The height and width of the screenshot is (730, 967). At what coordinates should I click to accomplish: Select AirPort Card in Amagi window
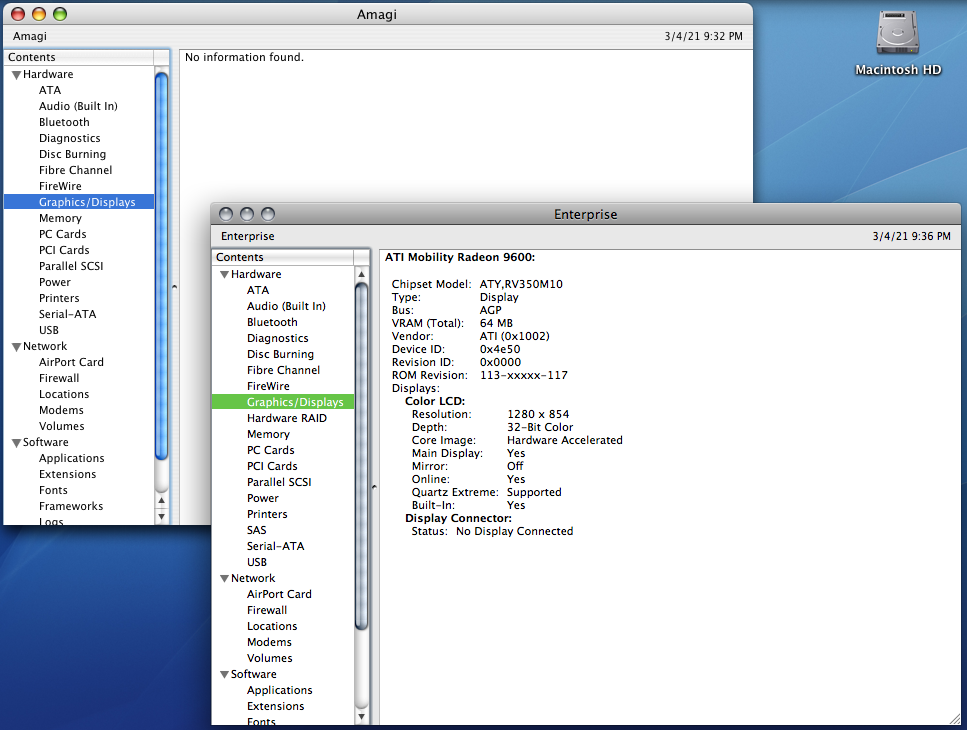coord(72,363)
